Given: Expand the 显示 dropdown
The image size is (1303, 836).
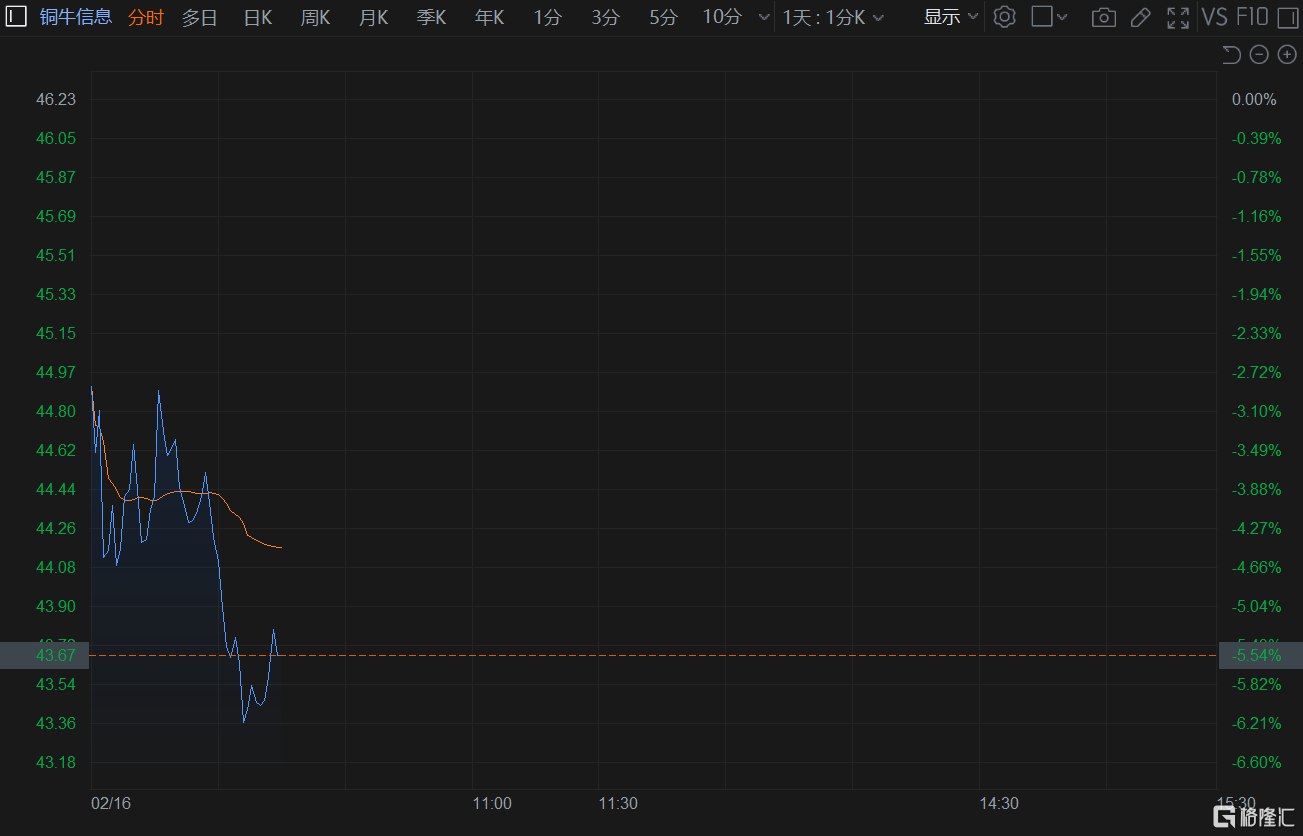Looking at the screenshot, I should click(x=950, y=17).
